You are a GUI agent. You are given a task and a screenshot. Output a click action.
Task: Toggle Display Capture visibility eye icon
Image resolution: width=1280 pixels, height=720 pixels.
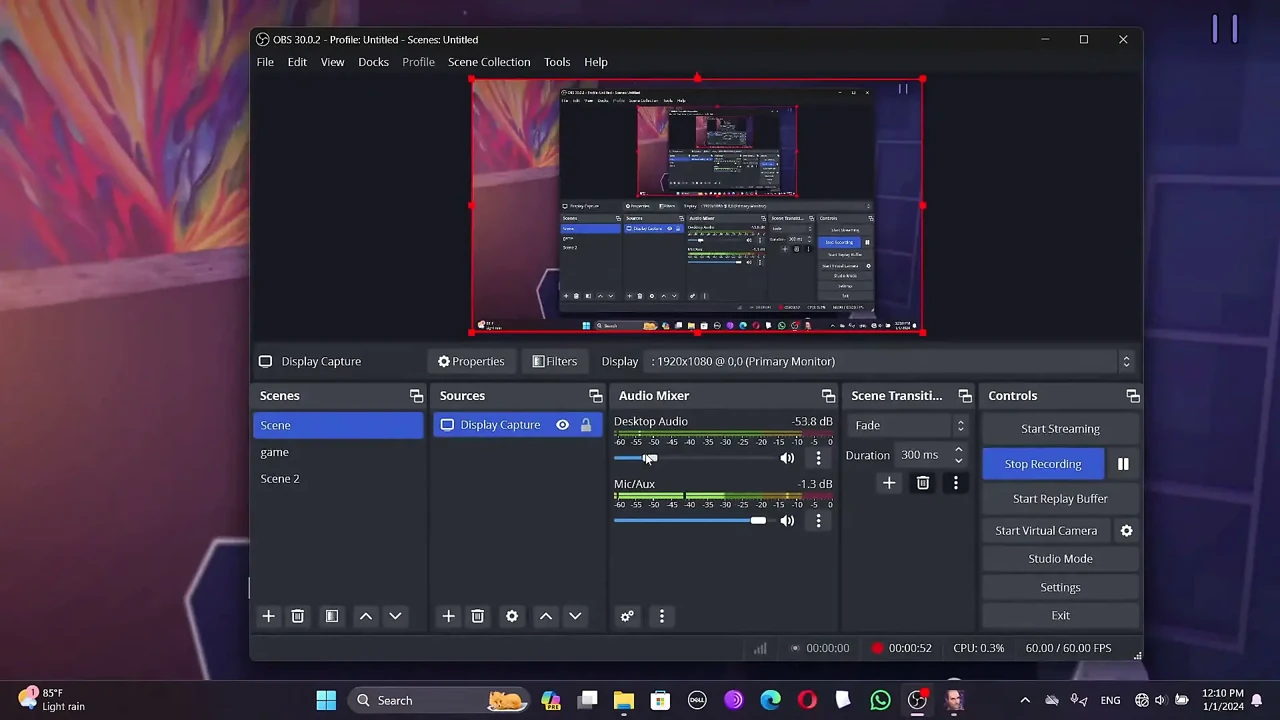(562, 425)
